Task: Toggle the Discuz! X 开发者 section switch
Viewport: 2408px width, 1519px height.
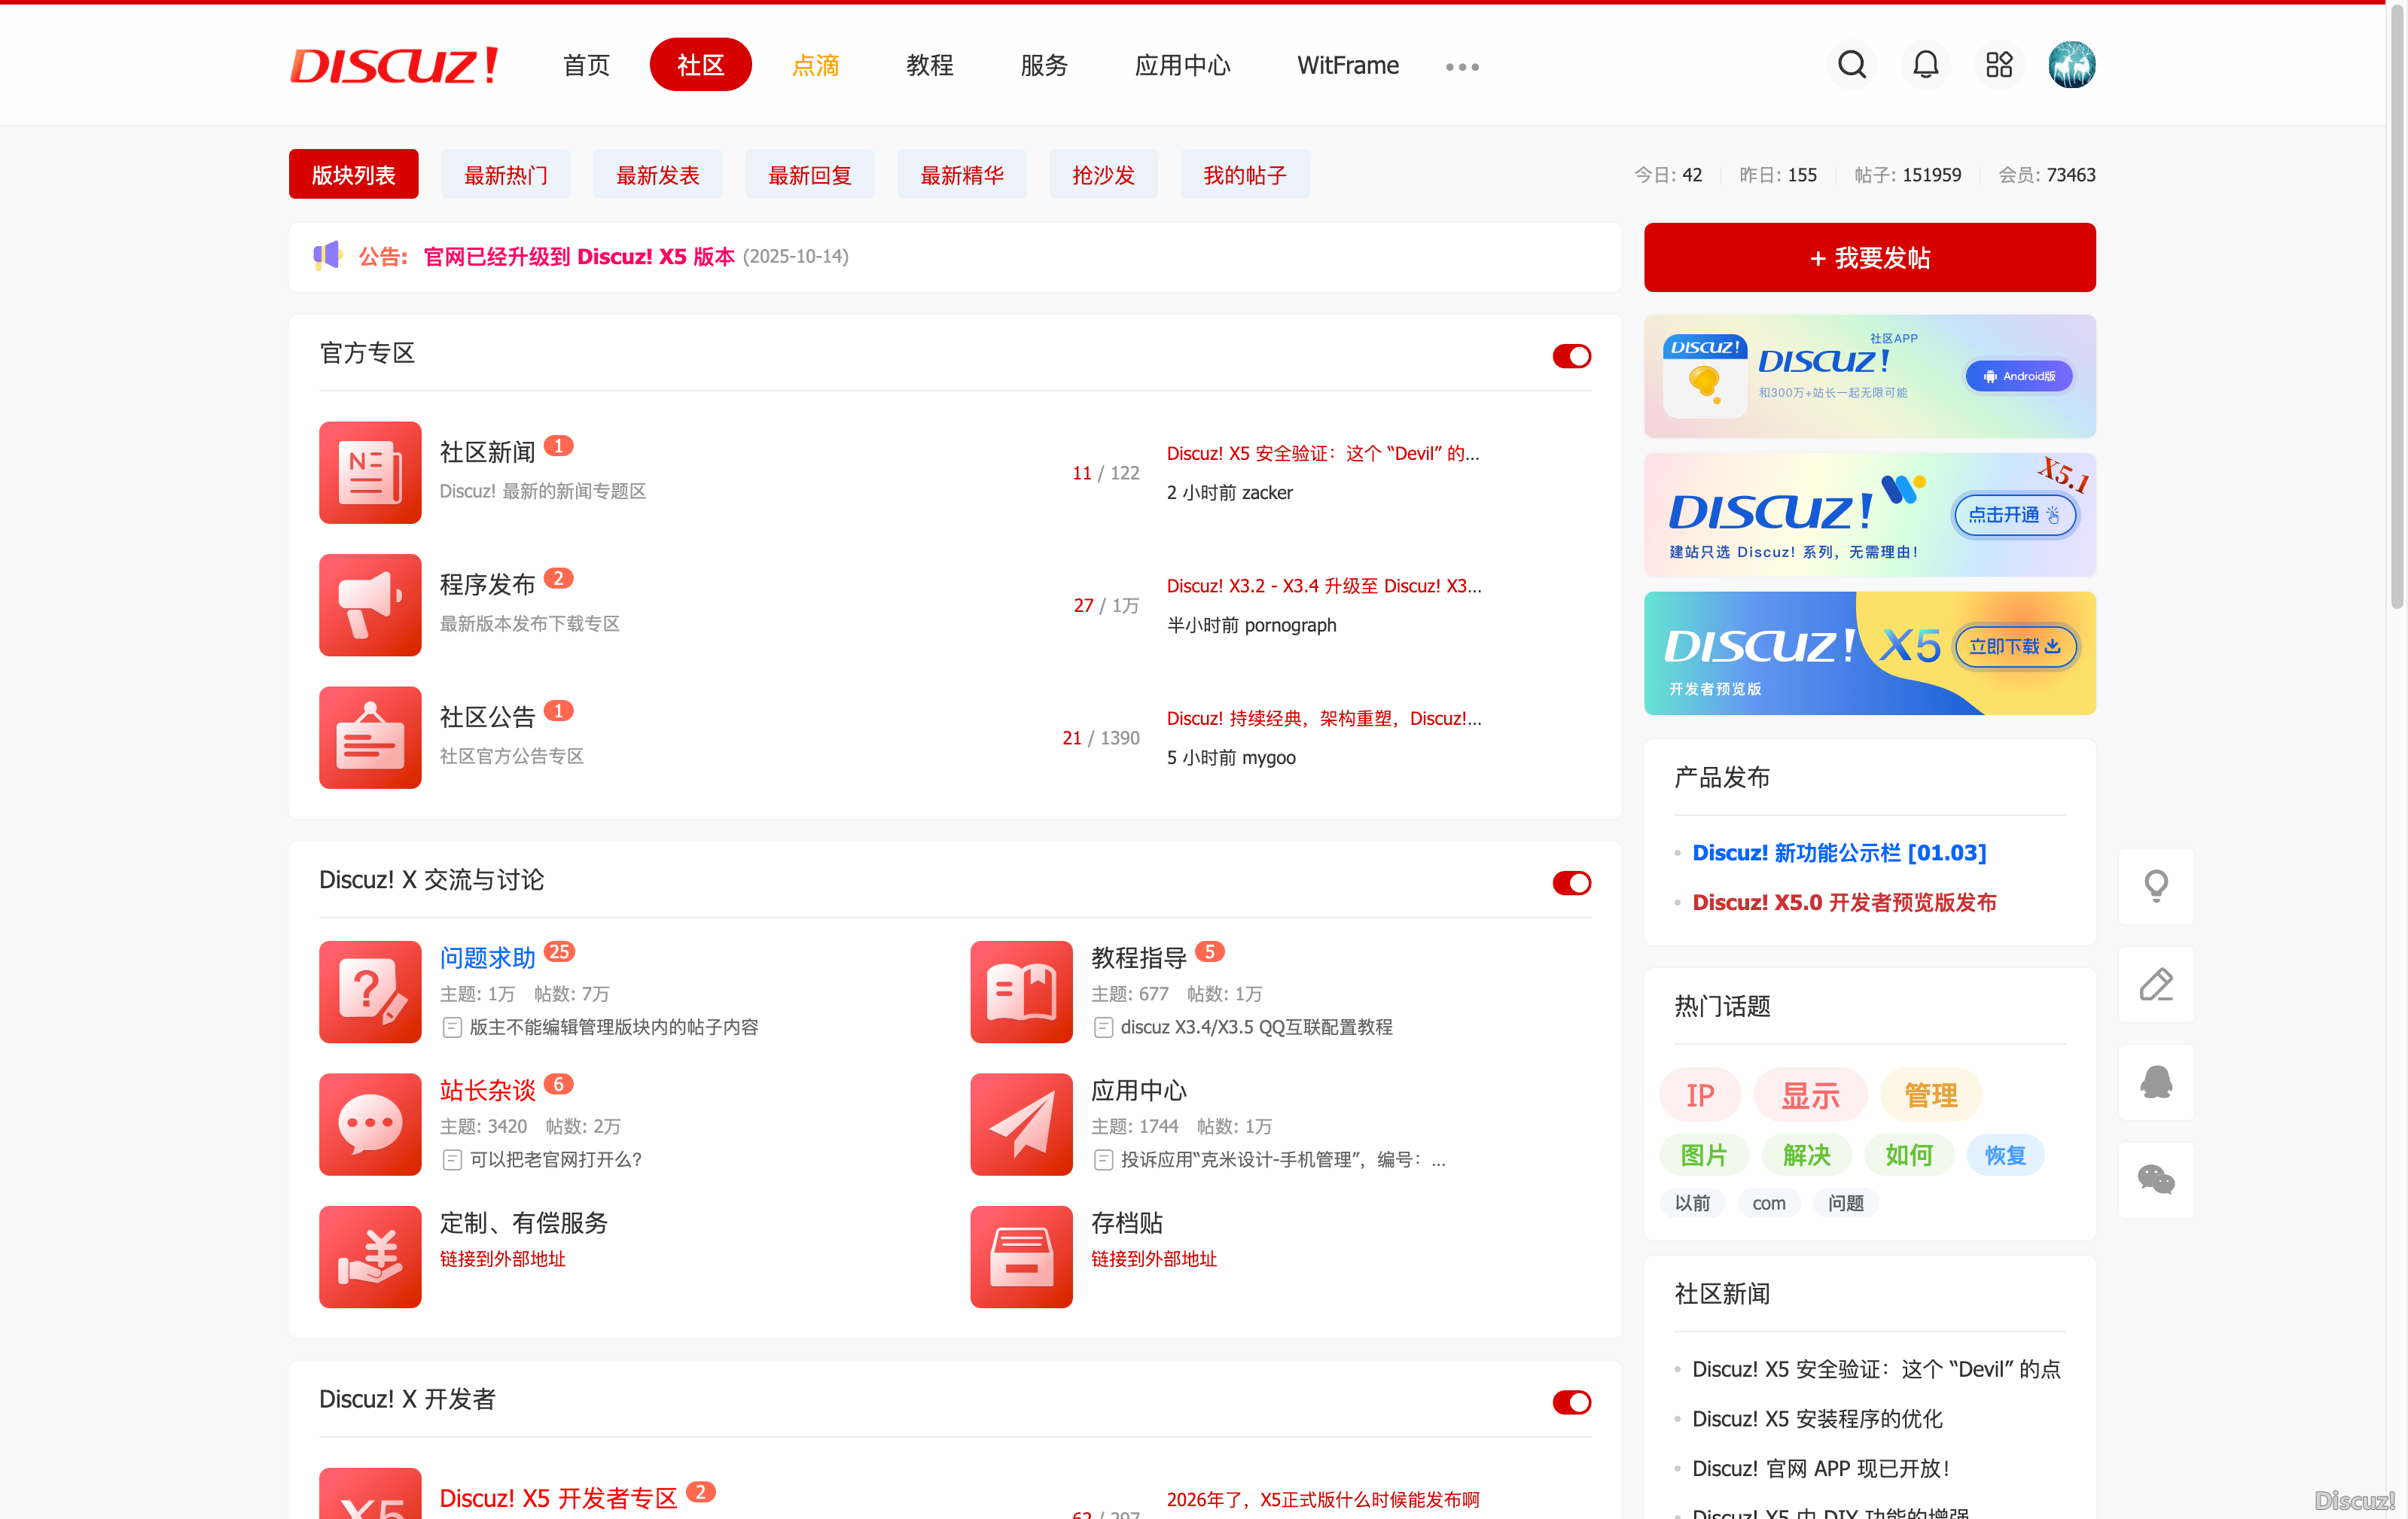Action: coord(1571,1402)
